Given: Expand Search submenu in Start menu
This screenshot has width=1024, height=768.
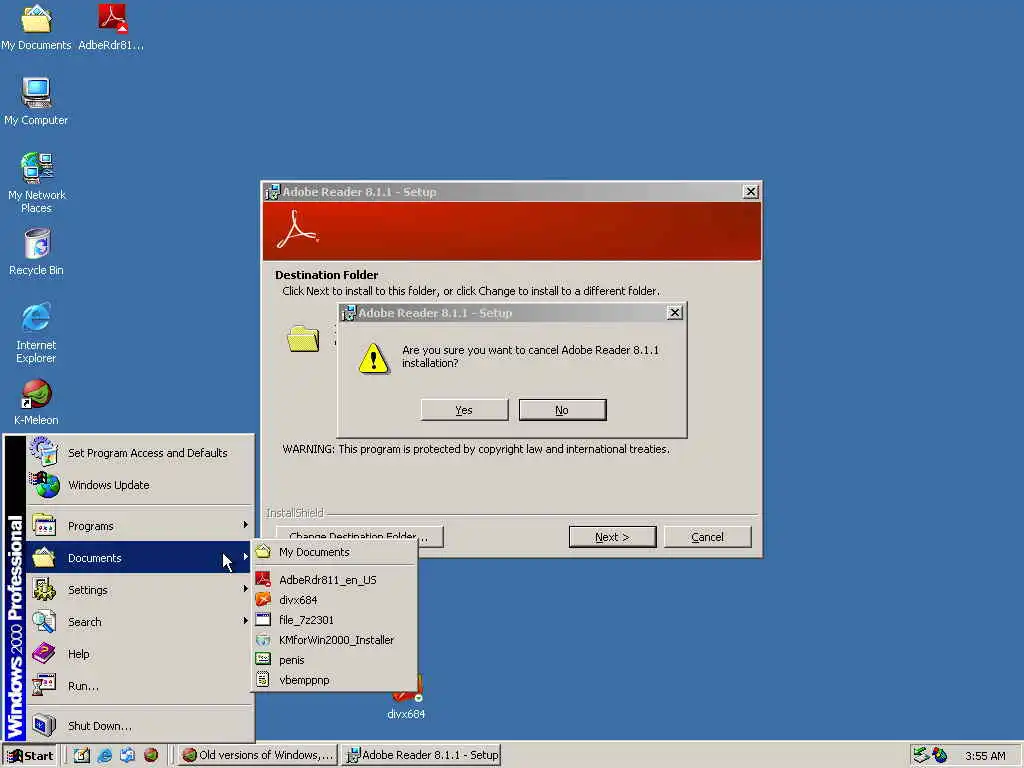Looking at the screenshot, I should coord(140,622).
